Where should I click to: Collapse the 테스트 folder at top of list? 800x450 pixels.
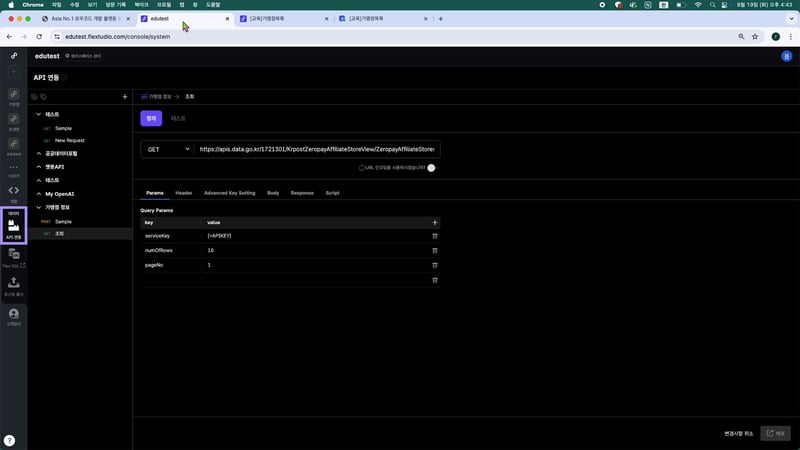click(x=38, y=115)
